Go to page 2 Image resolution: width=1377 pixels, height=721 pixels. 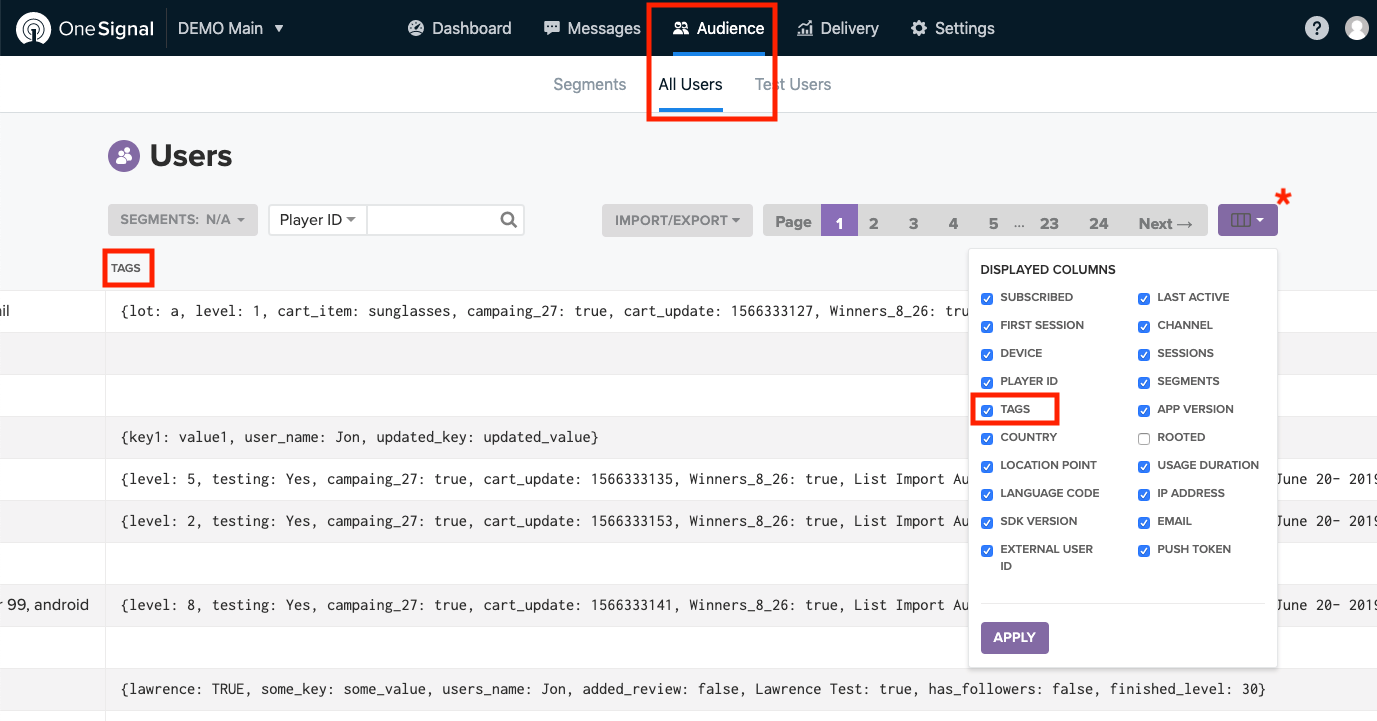(874, 222)
